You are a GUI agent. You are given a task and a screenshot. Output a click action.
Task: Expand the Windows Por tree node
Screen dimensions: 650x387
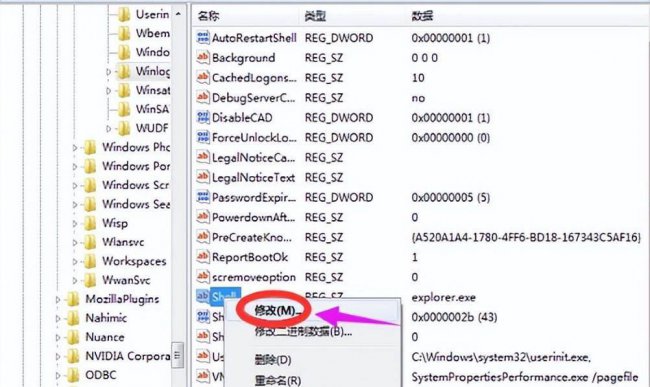(x=75, y=167)
